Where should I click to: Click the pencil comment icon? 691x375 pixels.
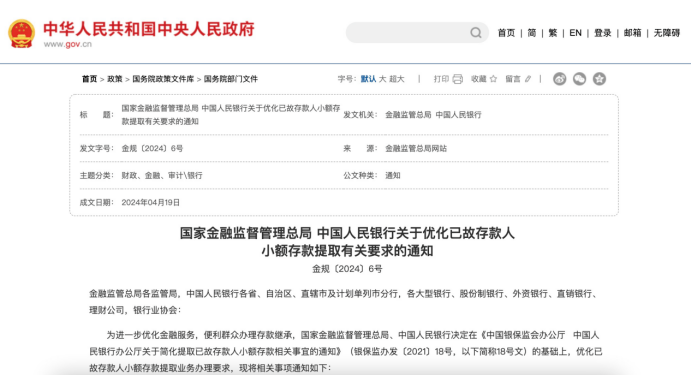tap(528, 79)
